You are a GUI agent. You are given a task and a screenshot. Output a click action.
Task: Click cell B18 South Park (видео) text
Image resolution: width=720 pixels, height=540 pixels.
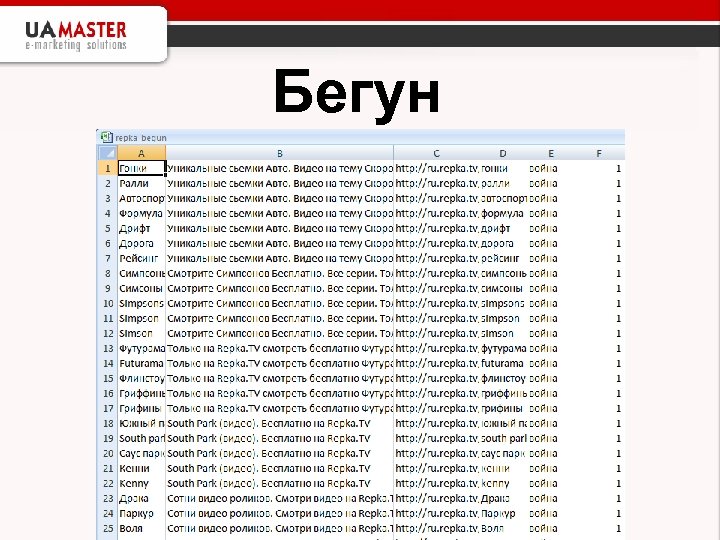(x=280, y=423)
